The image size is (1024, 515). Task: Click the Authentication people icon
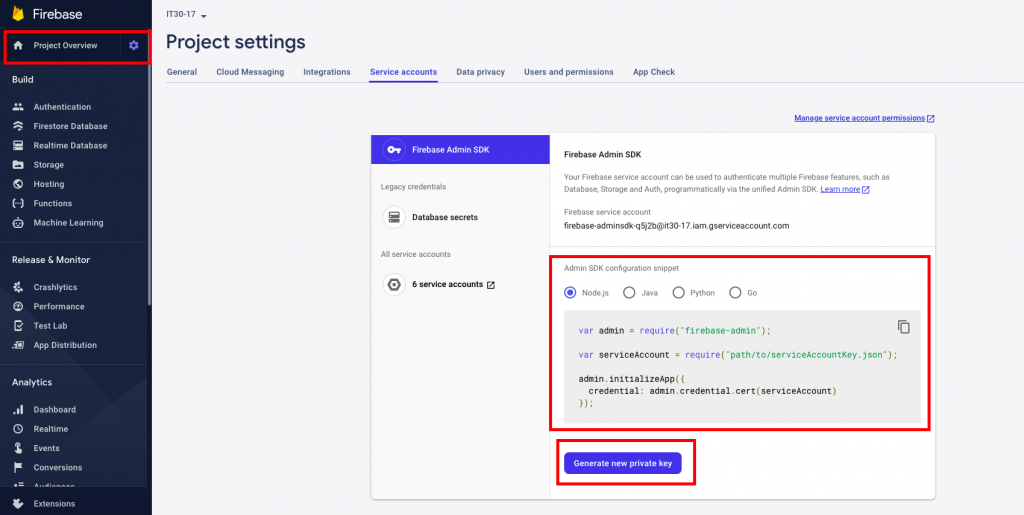tap(18, 107)
